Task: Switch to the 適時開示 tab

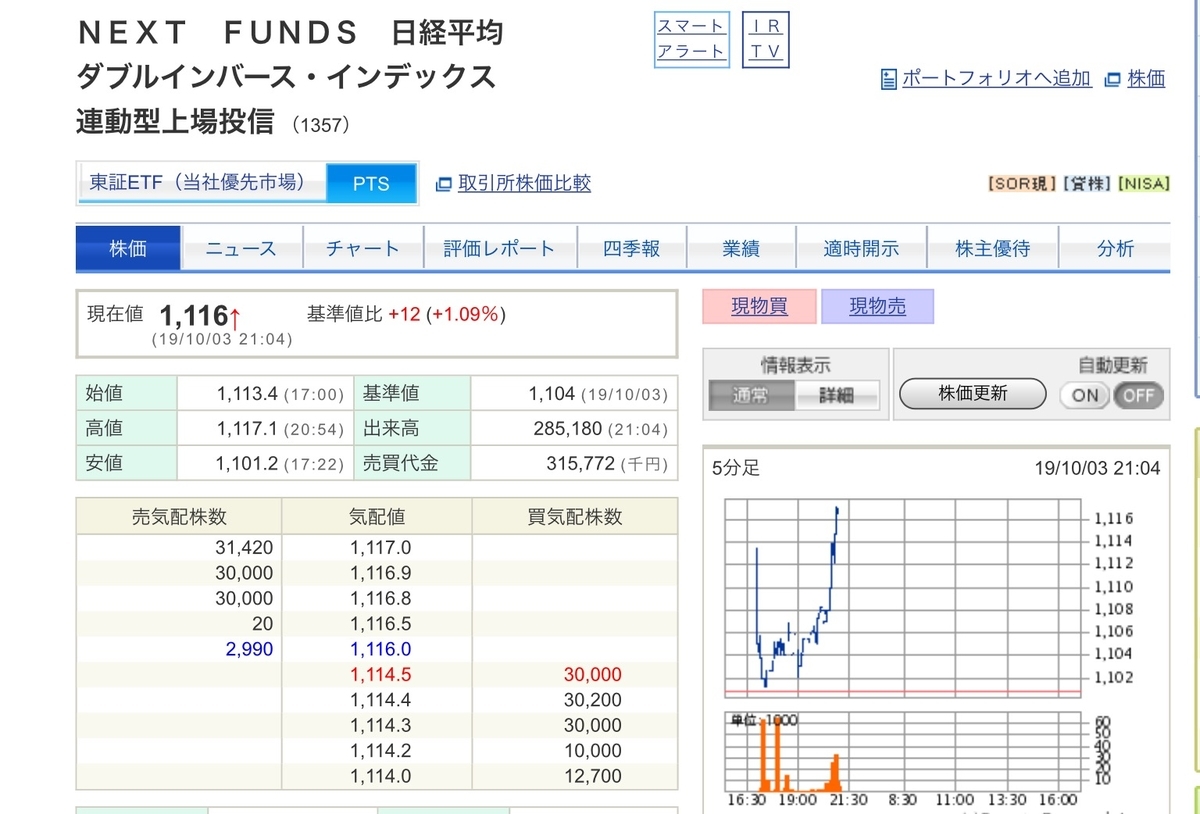Action: (861, 249)
